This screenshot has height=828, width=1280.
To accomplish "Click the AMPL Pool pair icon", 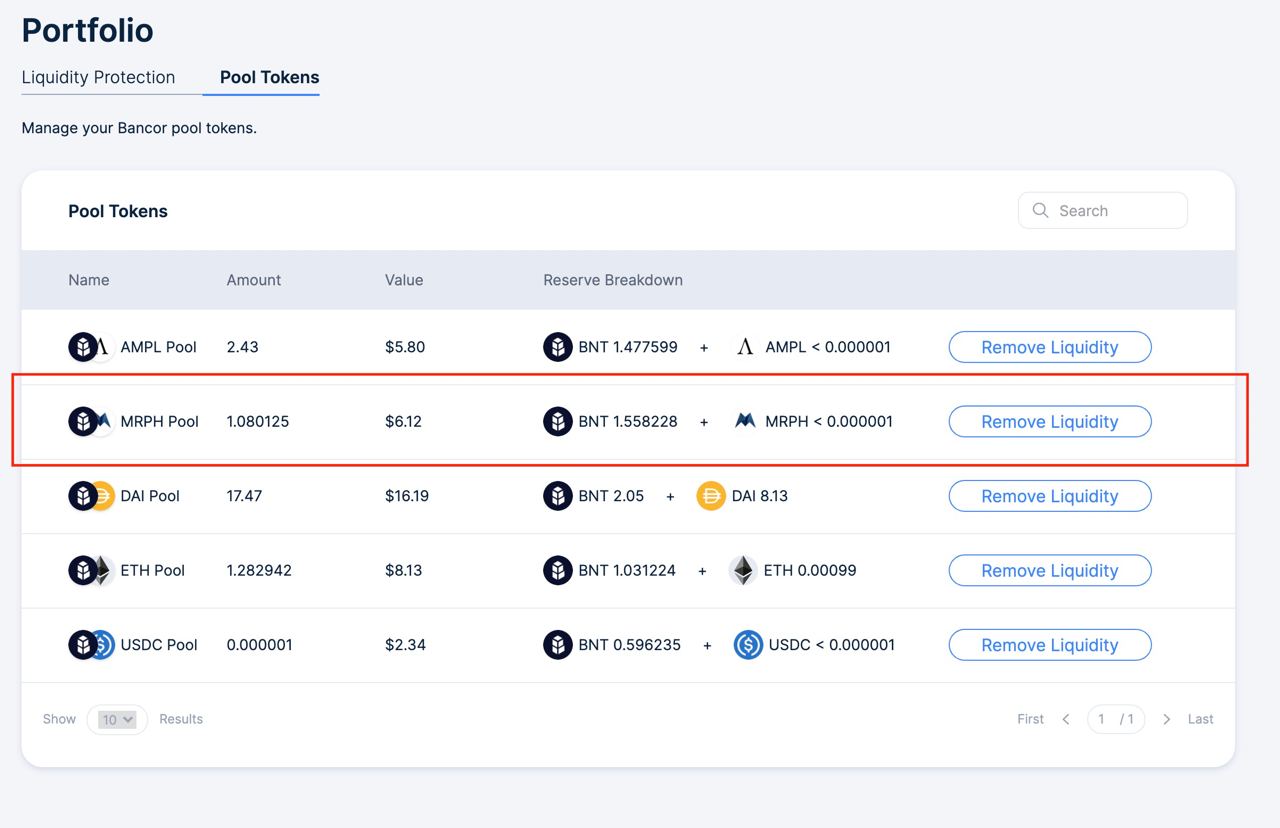I will [x=89, y=347].
